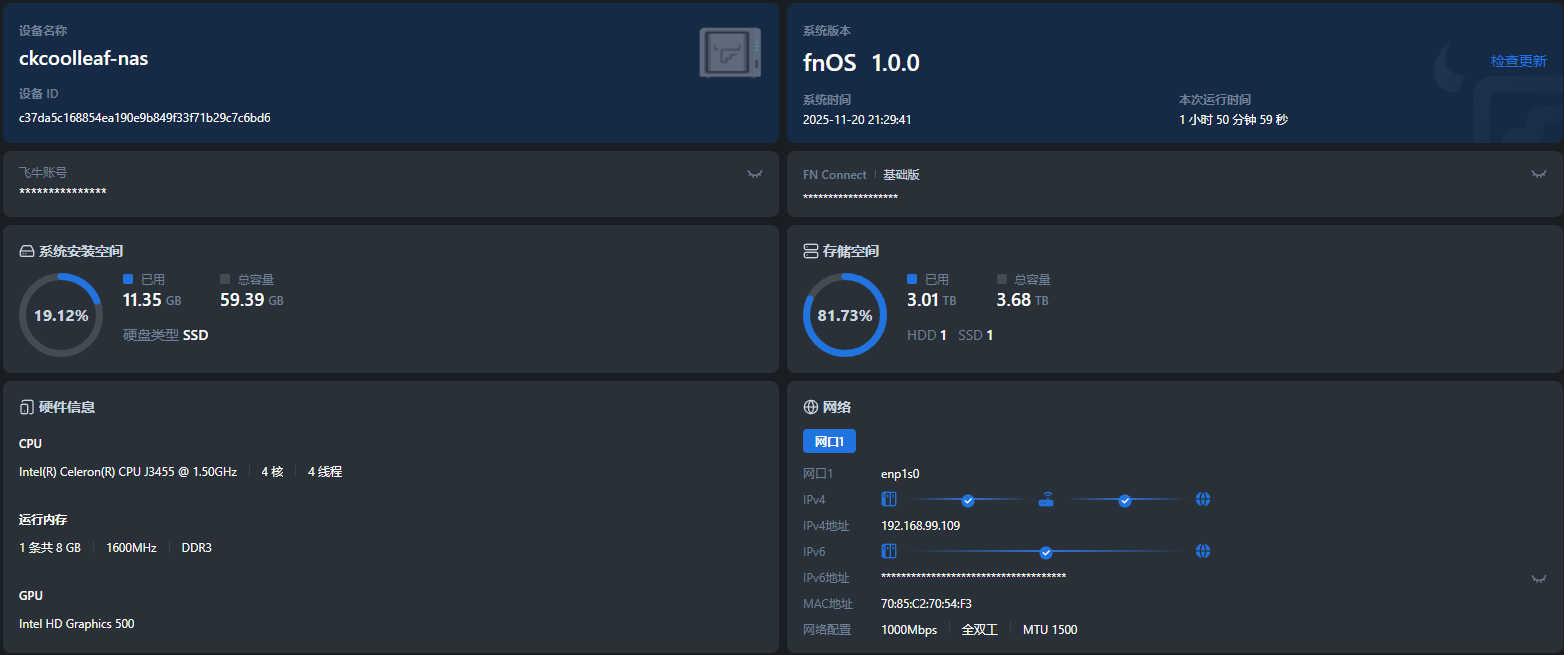Click the 存储空间 storage icon
Screen dimensions: 1564x655
point(811,251)
